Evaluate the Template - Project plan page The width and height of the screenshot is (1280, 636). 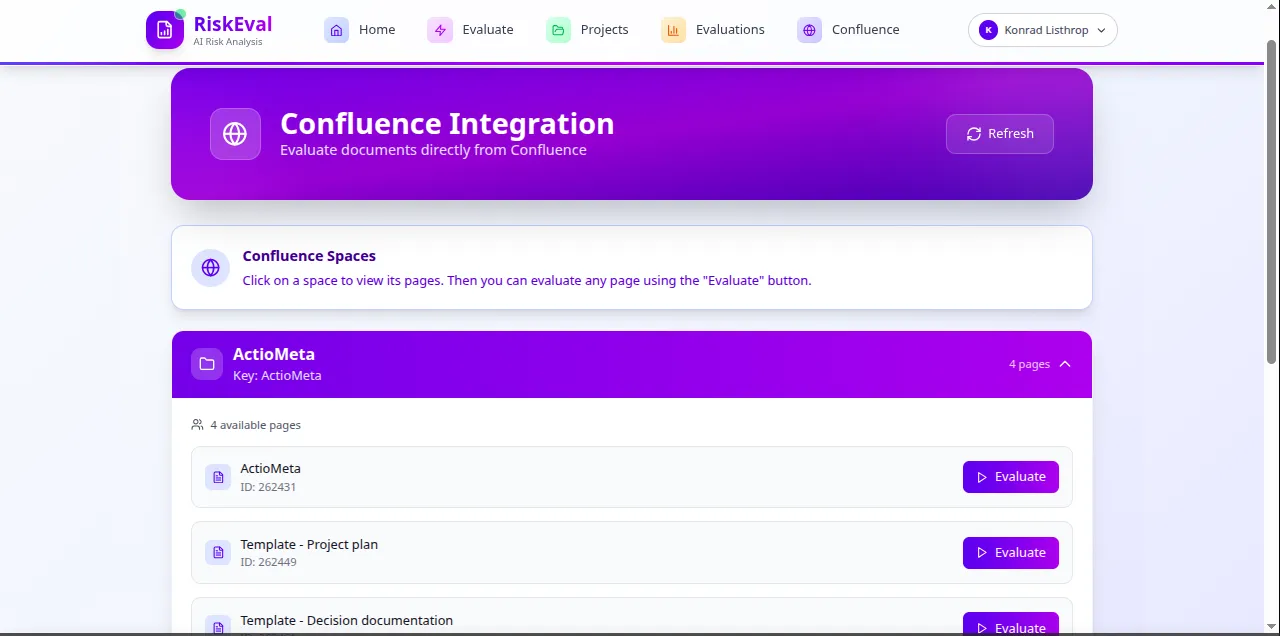point(1010,553)
